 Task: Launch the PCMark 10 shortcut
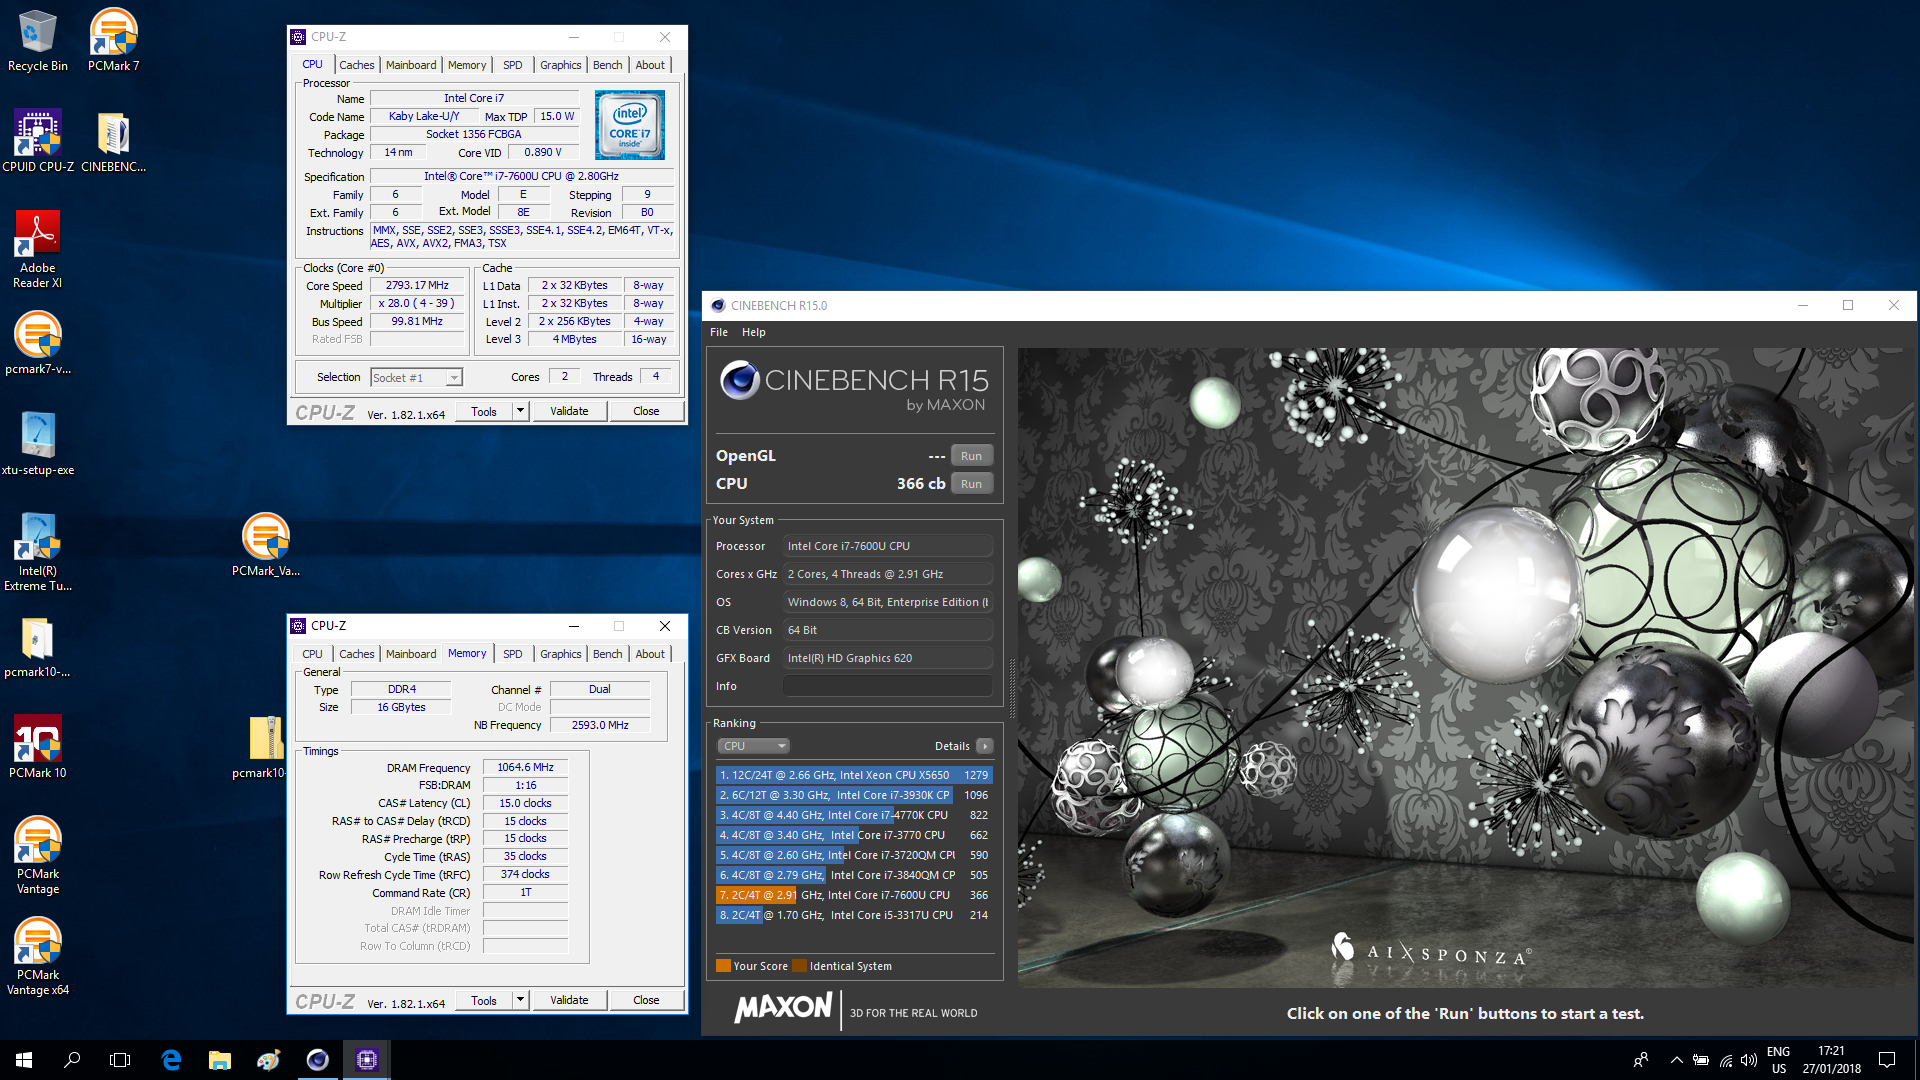pos(38,747)
